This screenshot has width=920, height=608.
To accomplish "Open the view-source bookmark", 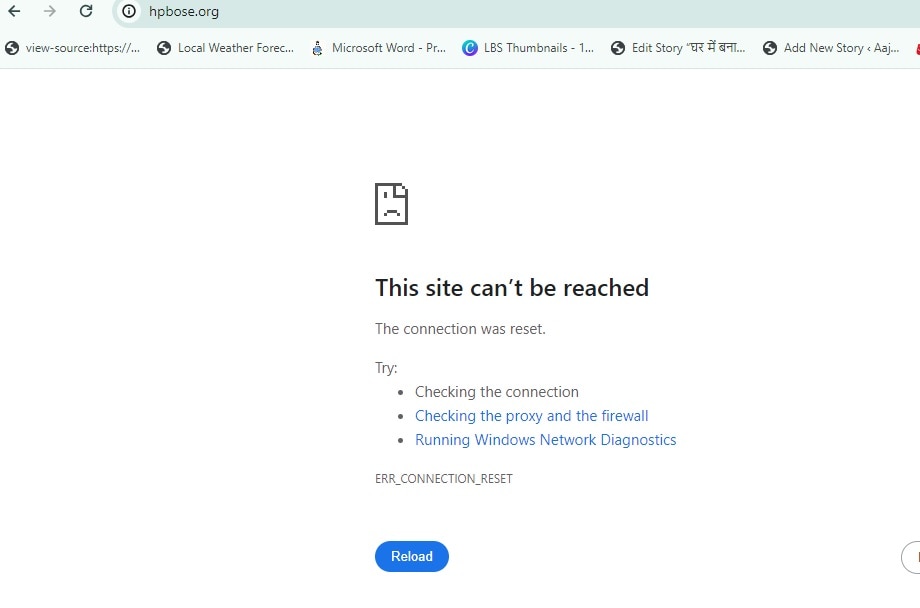I will tap(73, 48).
